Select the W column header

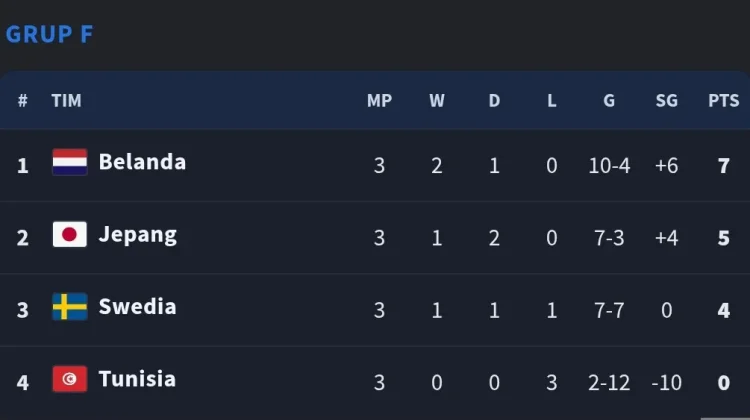[x=437, y=100]
